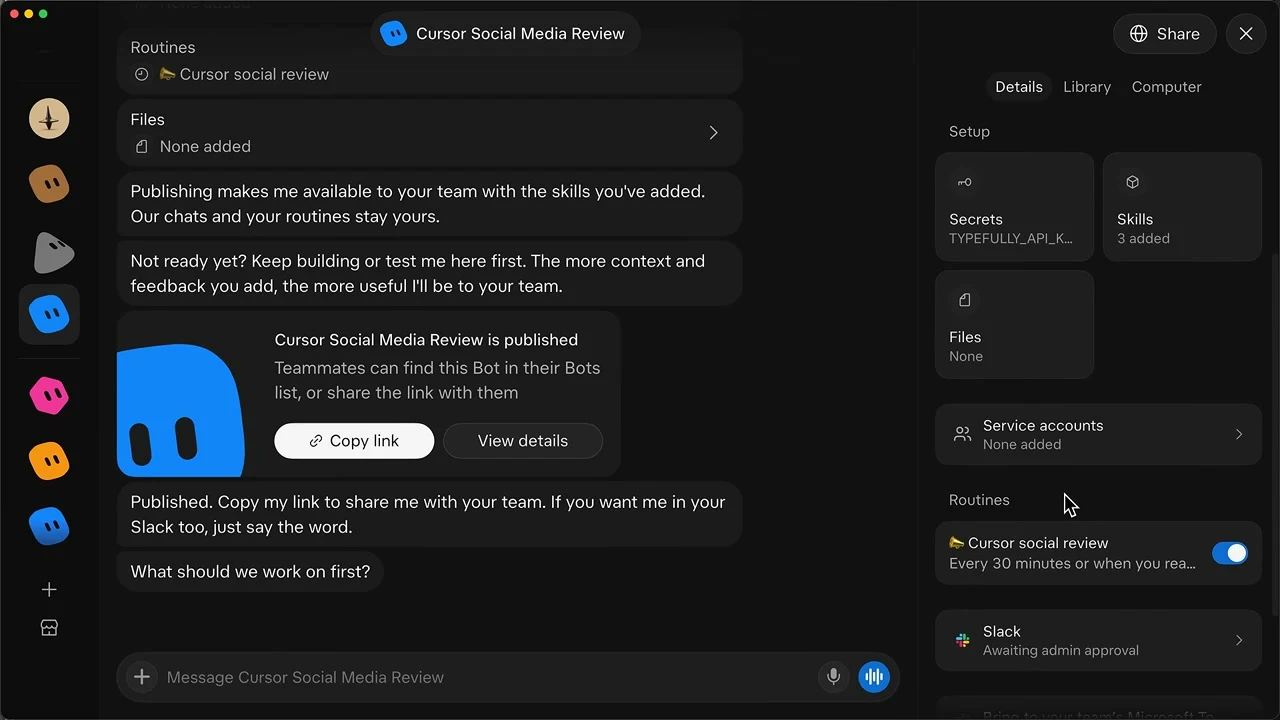Click the plus button in the message box
The height and width of the screenshot is (720, 1280).
coord(142,677)
